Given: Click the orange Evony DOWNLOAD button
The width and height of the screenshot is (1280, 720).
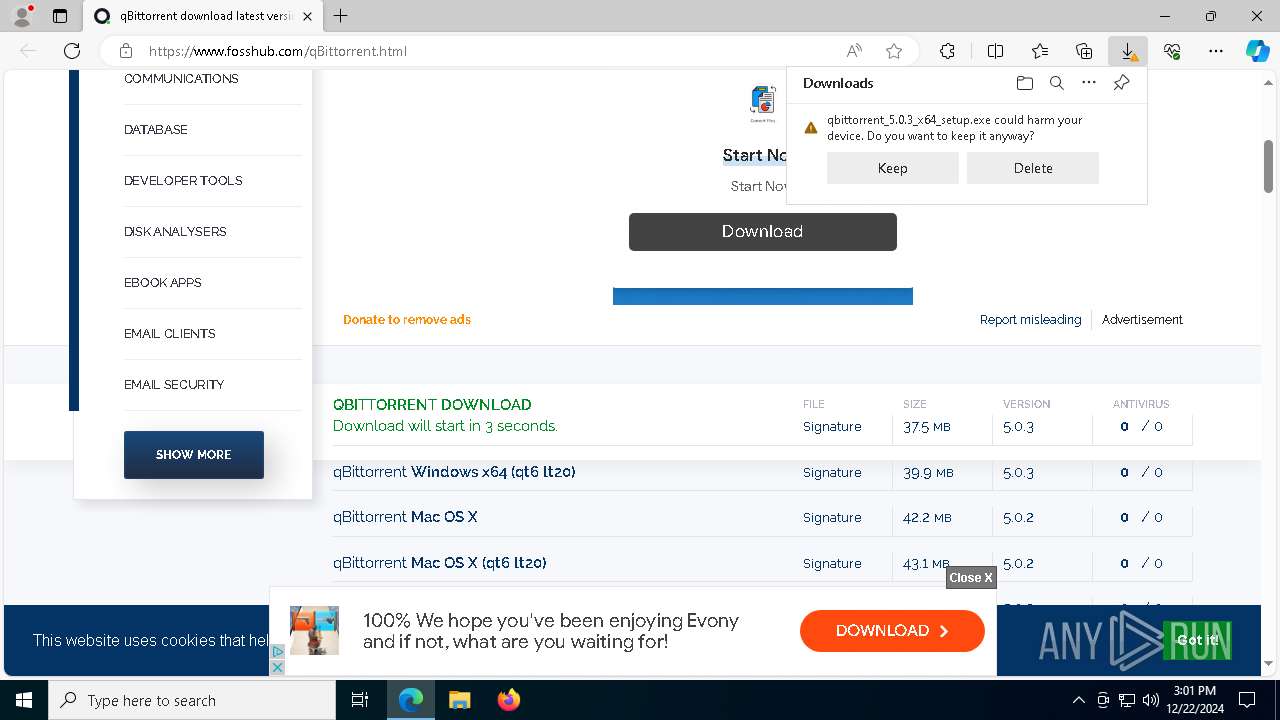Looking at the screenshot, I should [892, 631].
